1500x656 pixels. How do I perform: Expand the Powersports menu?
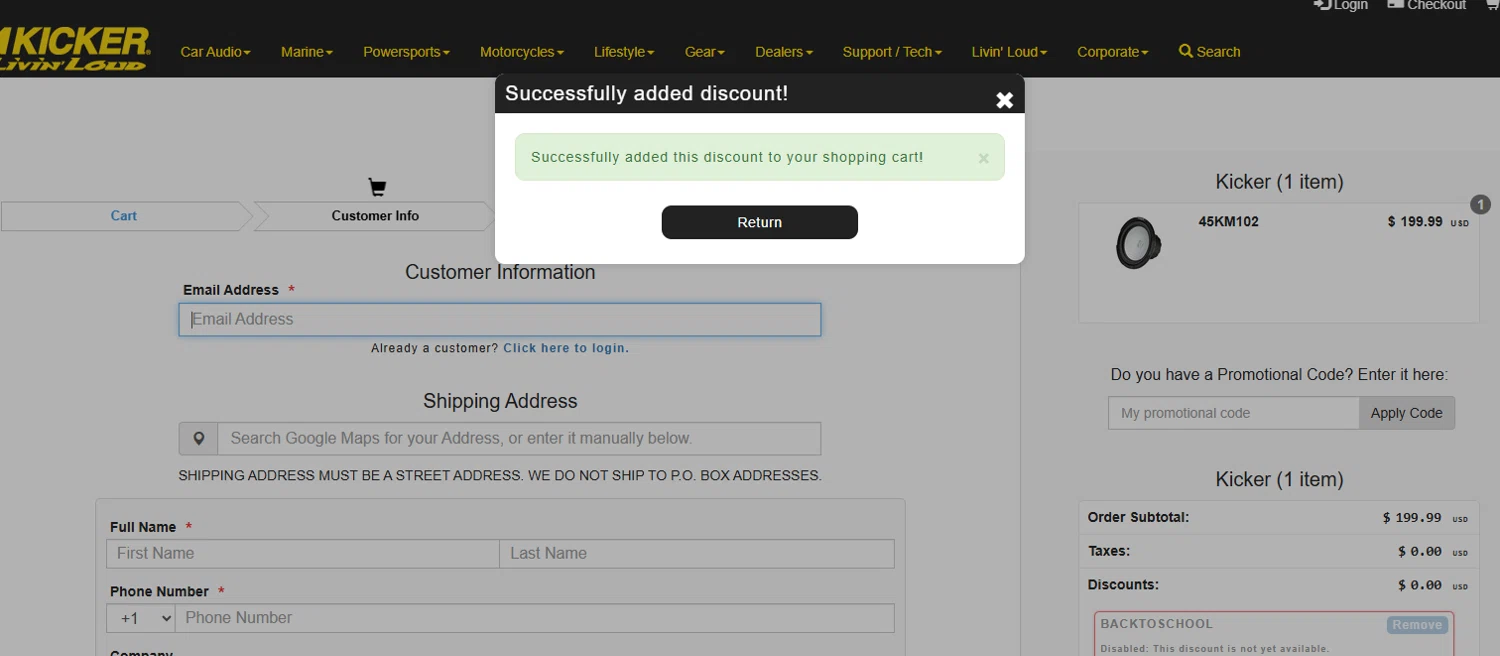(406, 52)
